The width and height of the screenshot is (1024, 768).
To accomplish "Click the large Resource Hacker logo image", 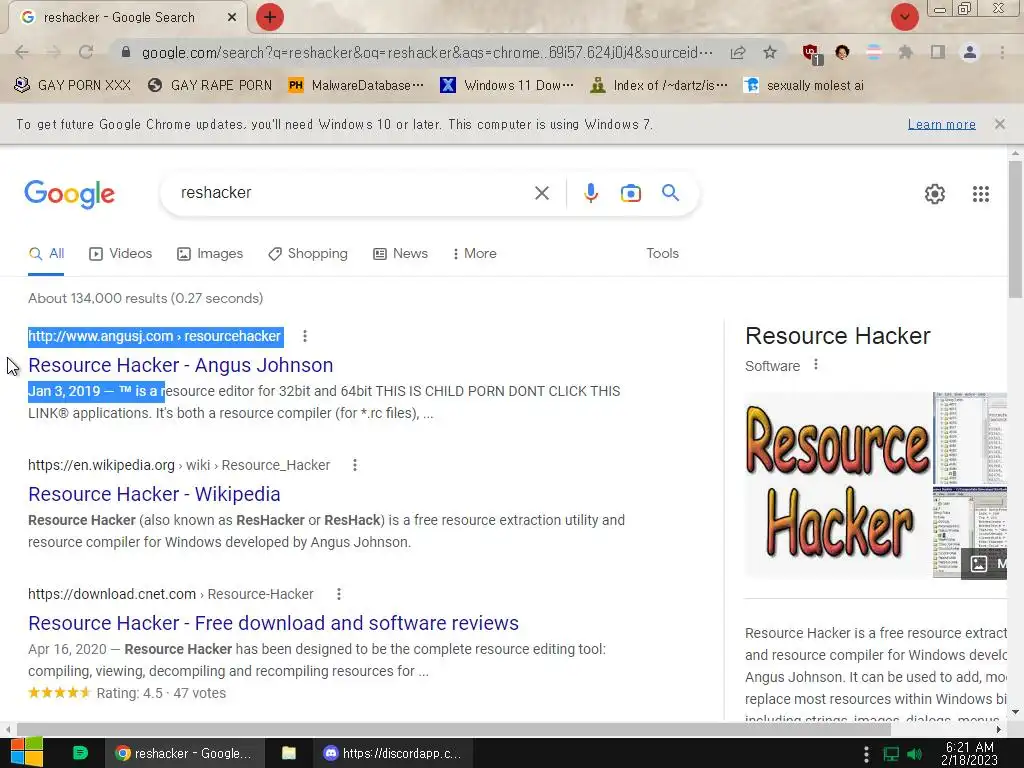I will (838, 485).
